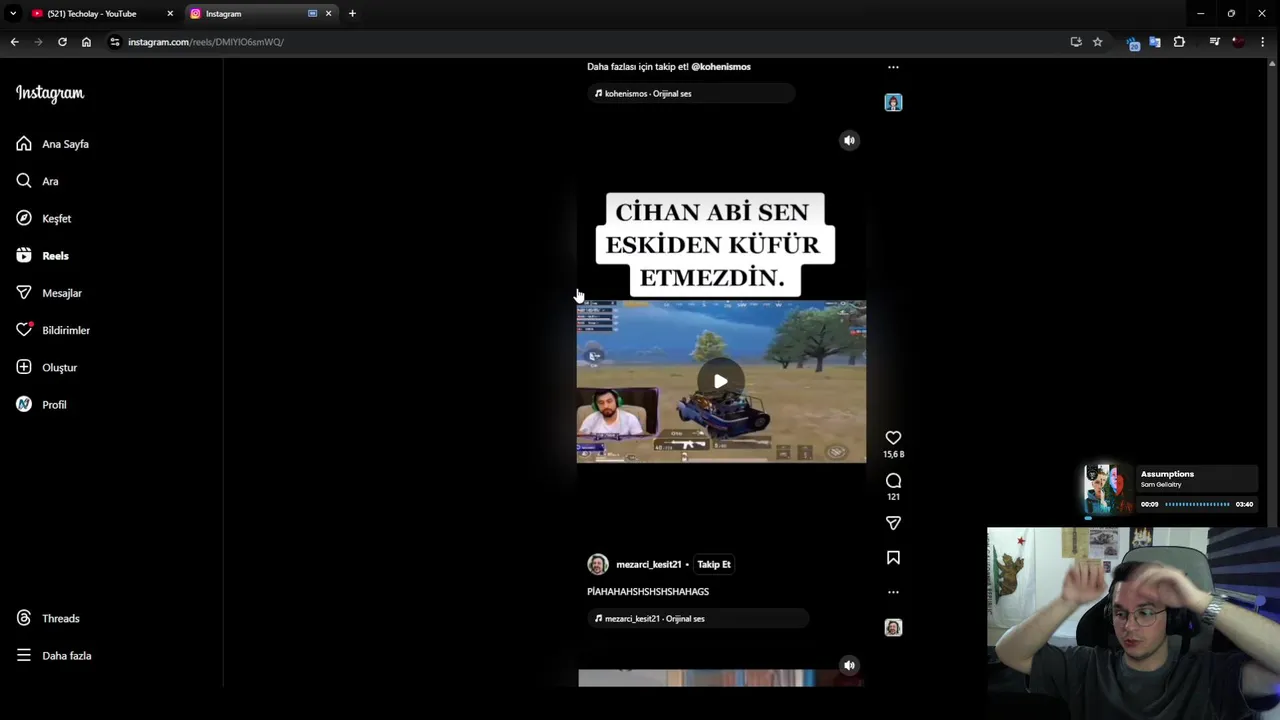The height and width of the screenshot is (720, 1280).
Task: Click the address bar URL
Action: click(206, 42)
